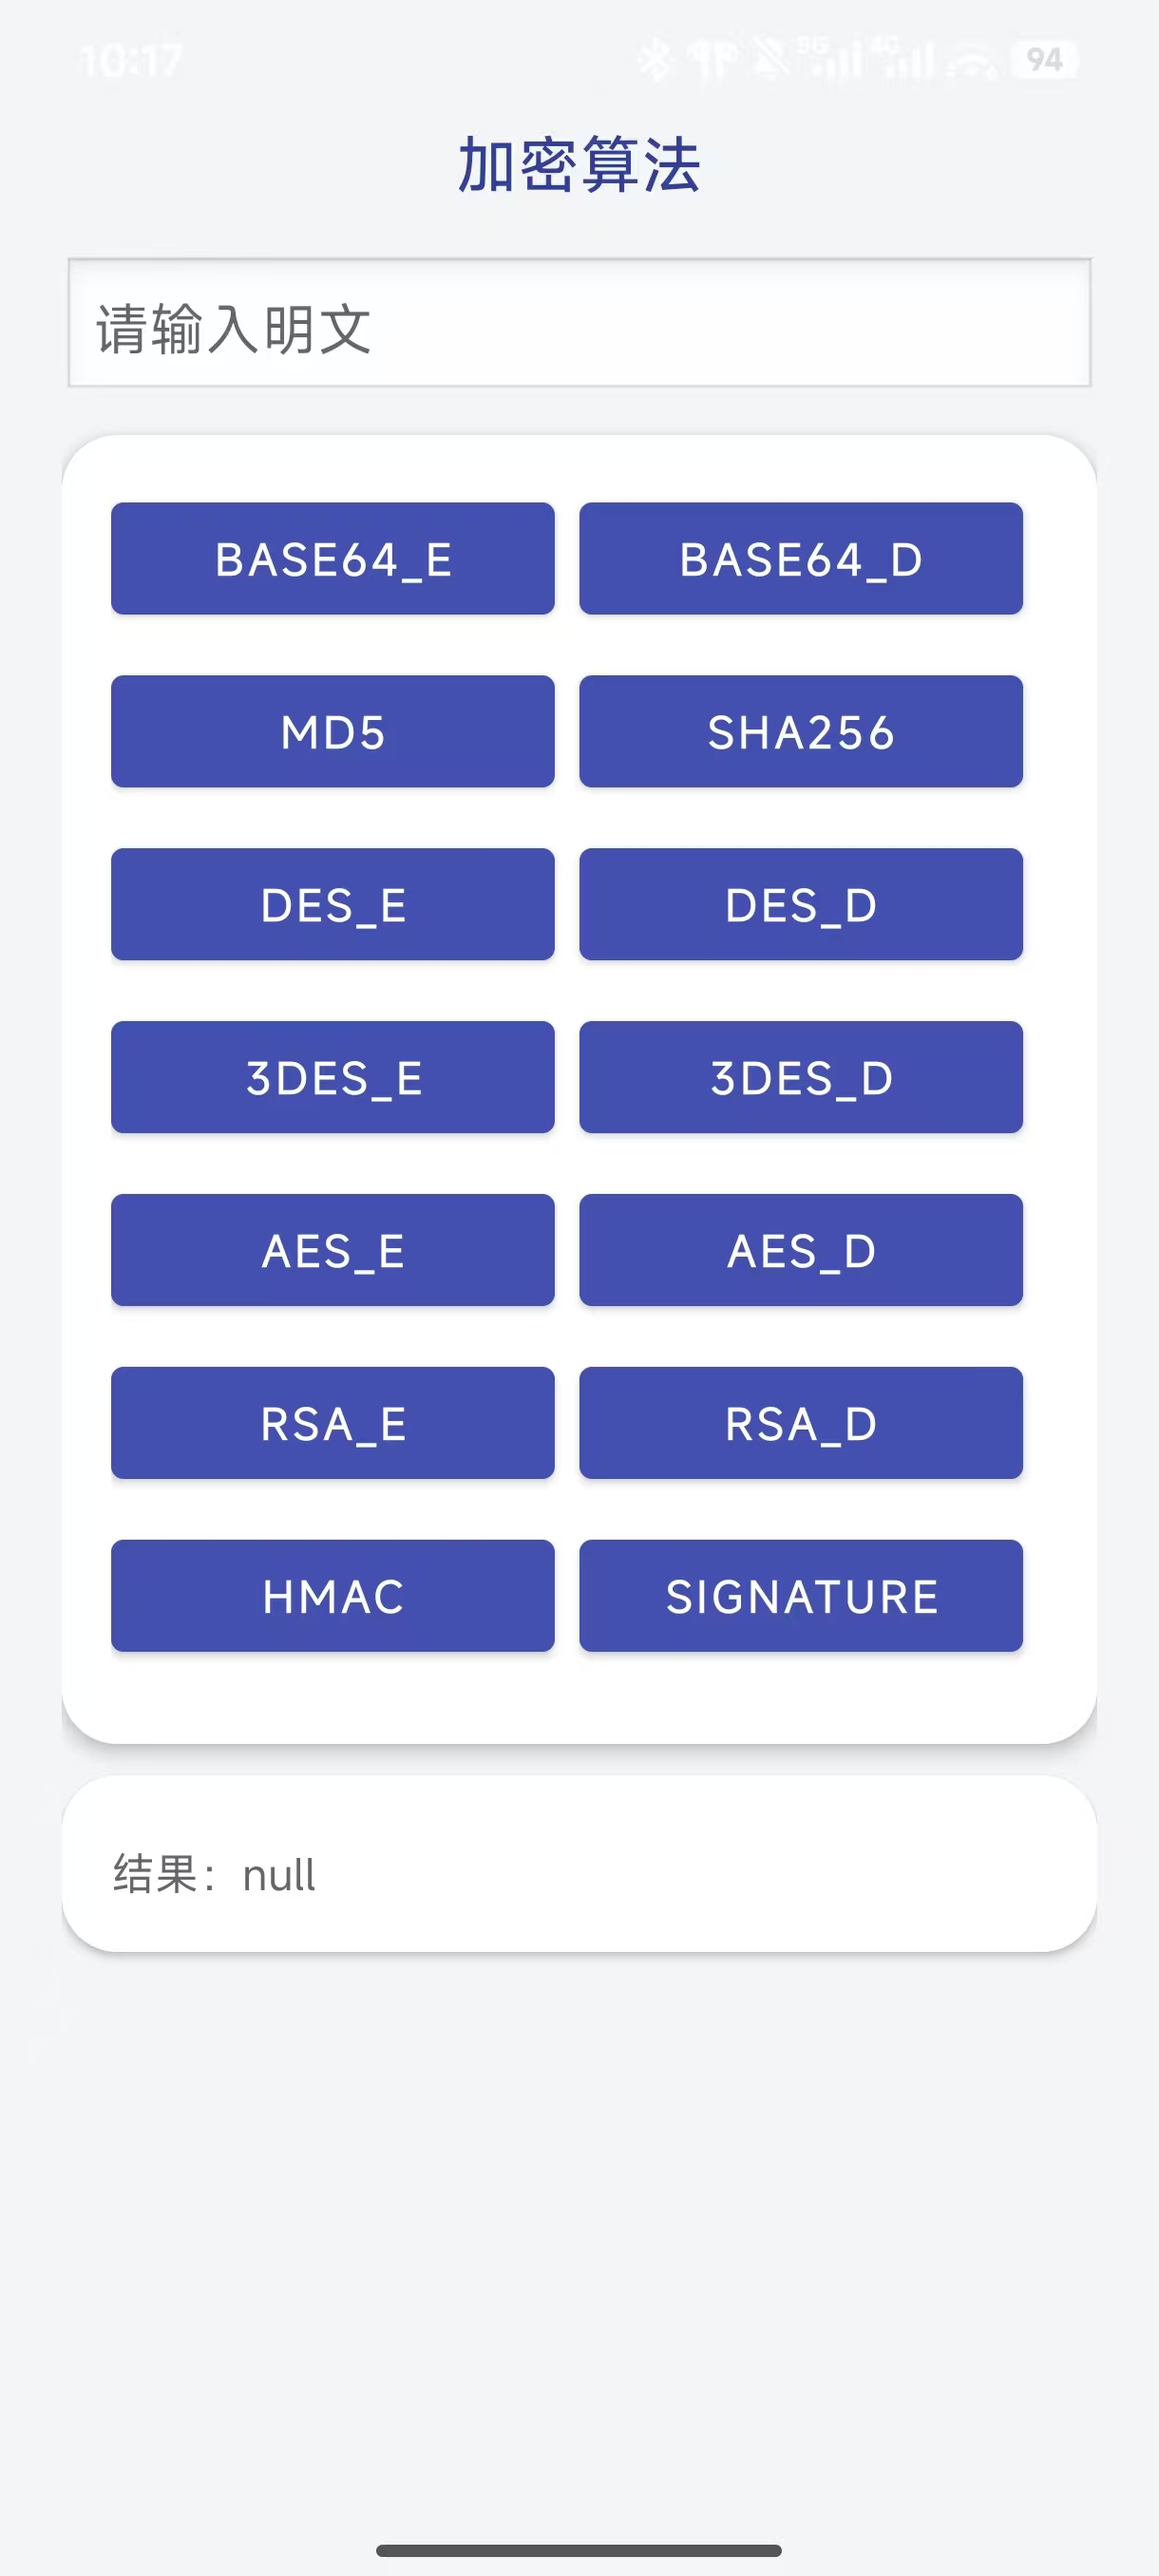The image size is (1159, 2576).
Task: Tap the bottom home gesture bar
Action: click(x=579, y=2551)
